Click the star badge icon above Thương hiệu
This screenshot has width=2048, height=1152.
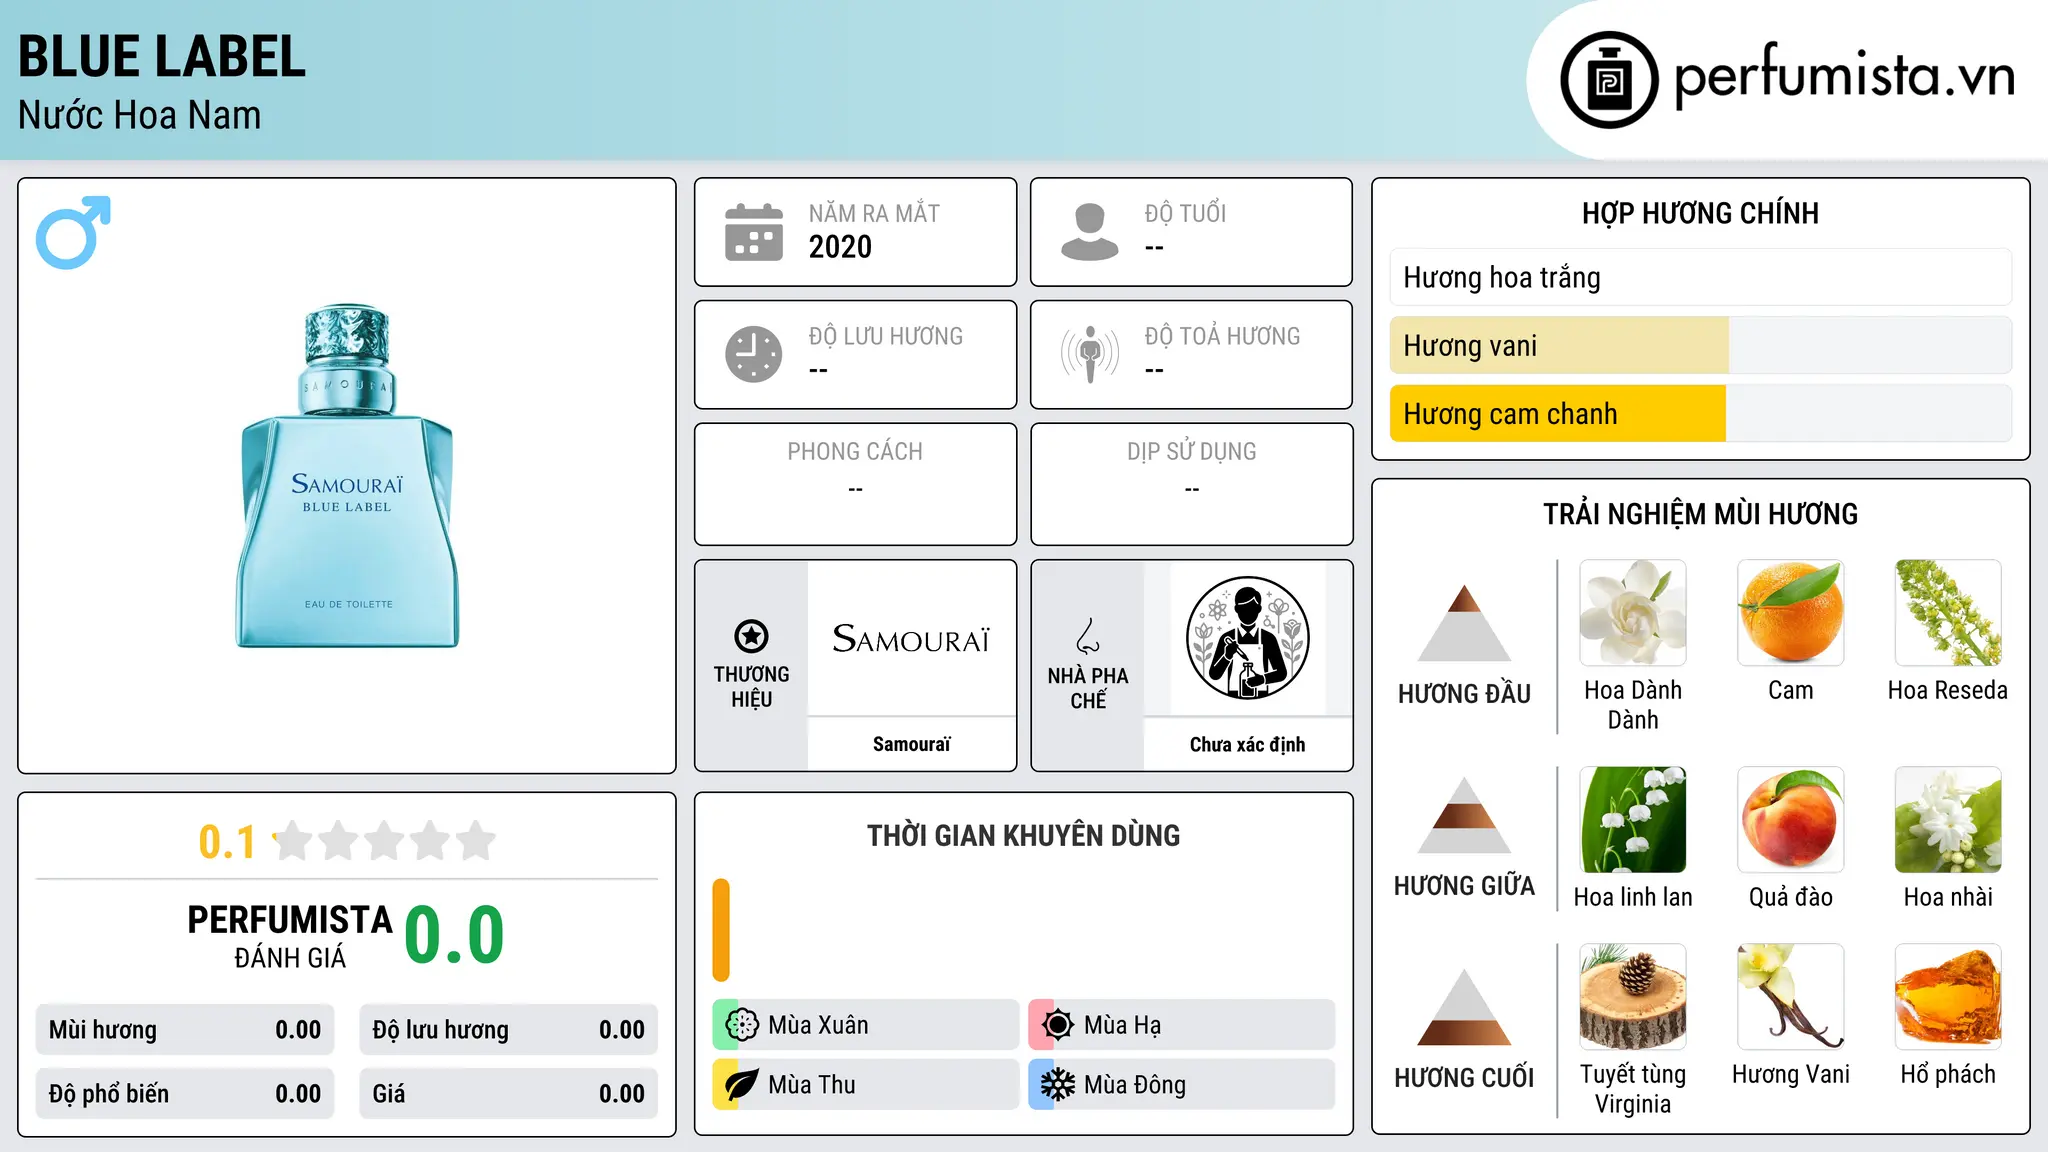click(x=751, y=636)
